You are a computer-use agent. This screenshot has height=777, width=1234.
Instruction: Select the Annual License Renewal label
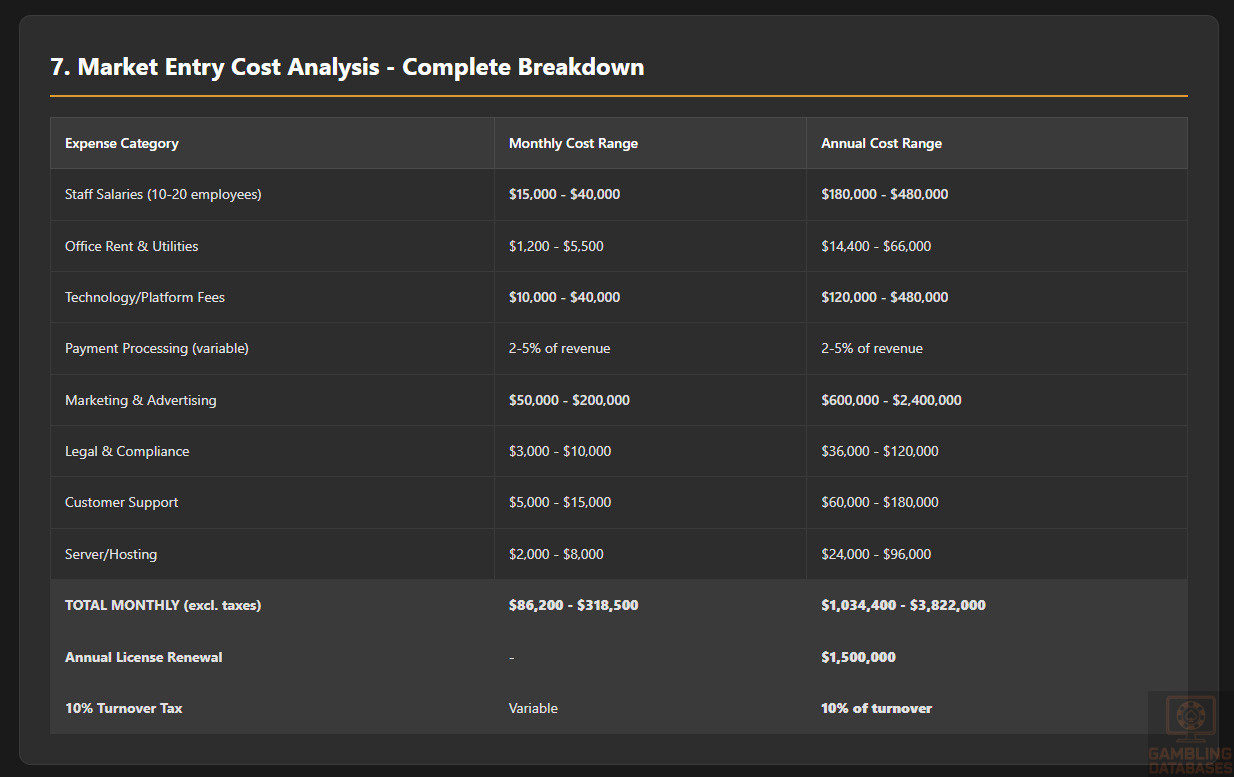coord(143,657)
